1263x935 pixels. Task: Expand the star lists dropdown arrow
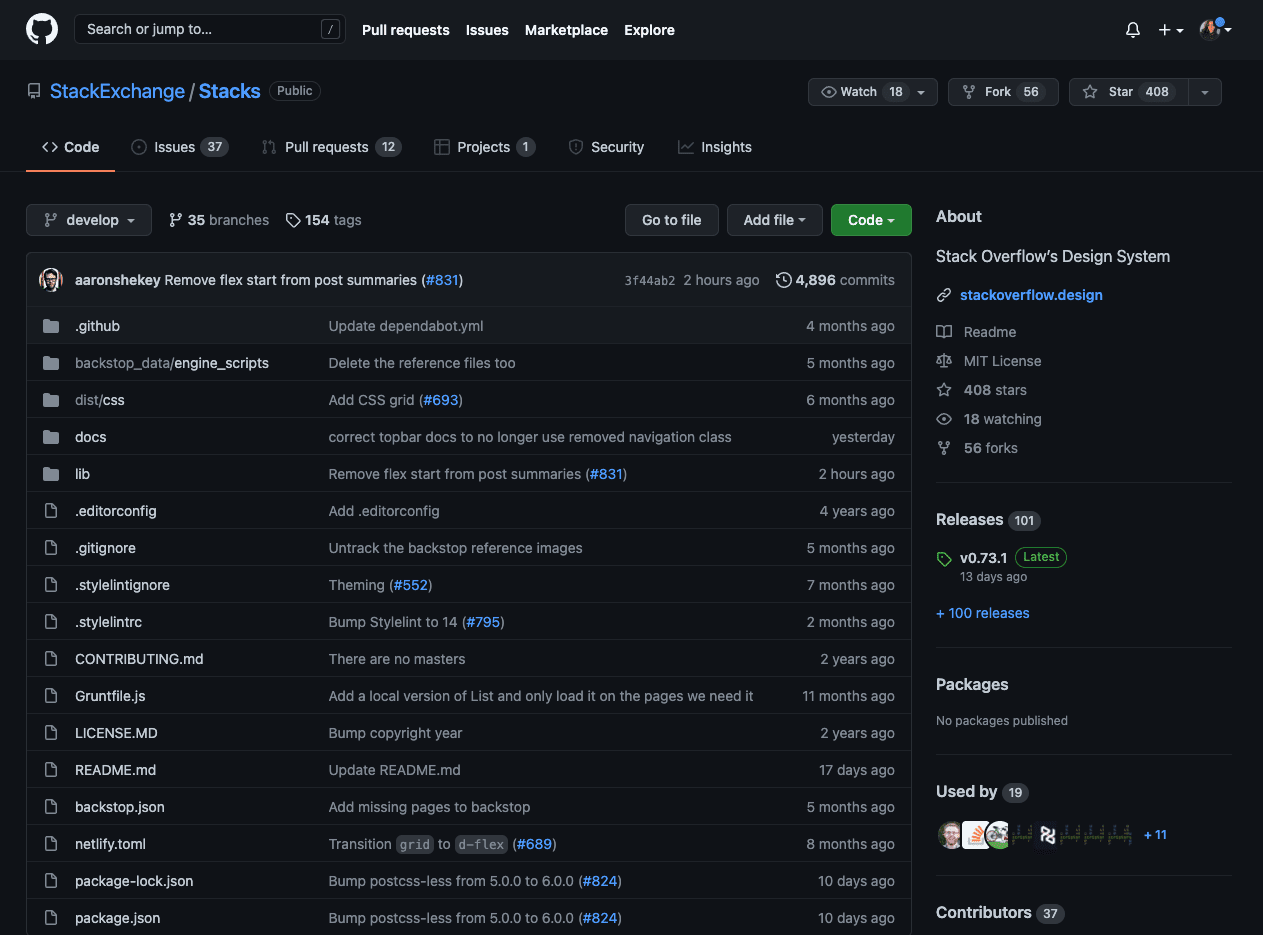pos(1205,92)
